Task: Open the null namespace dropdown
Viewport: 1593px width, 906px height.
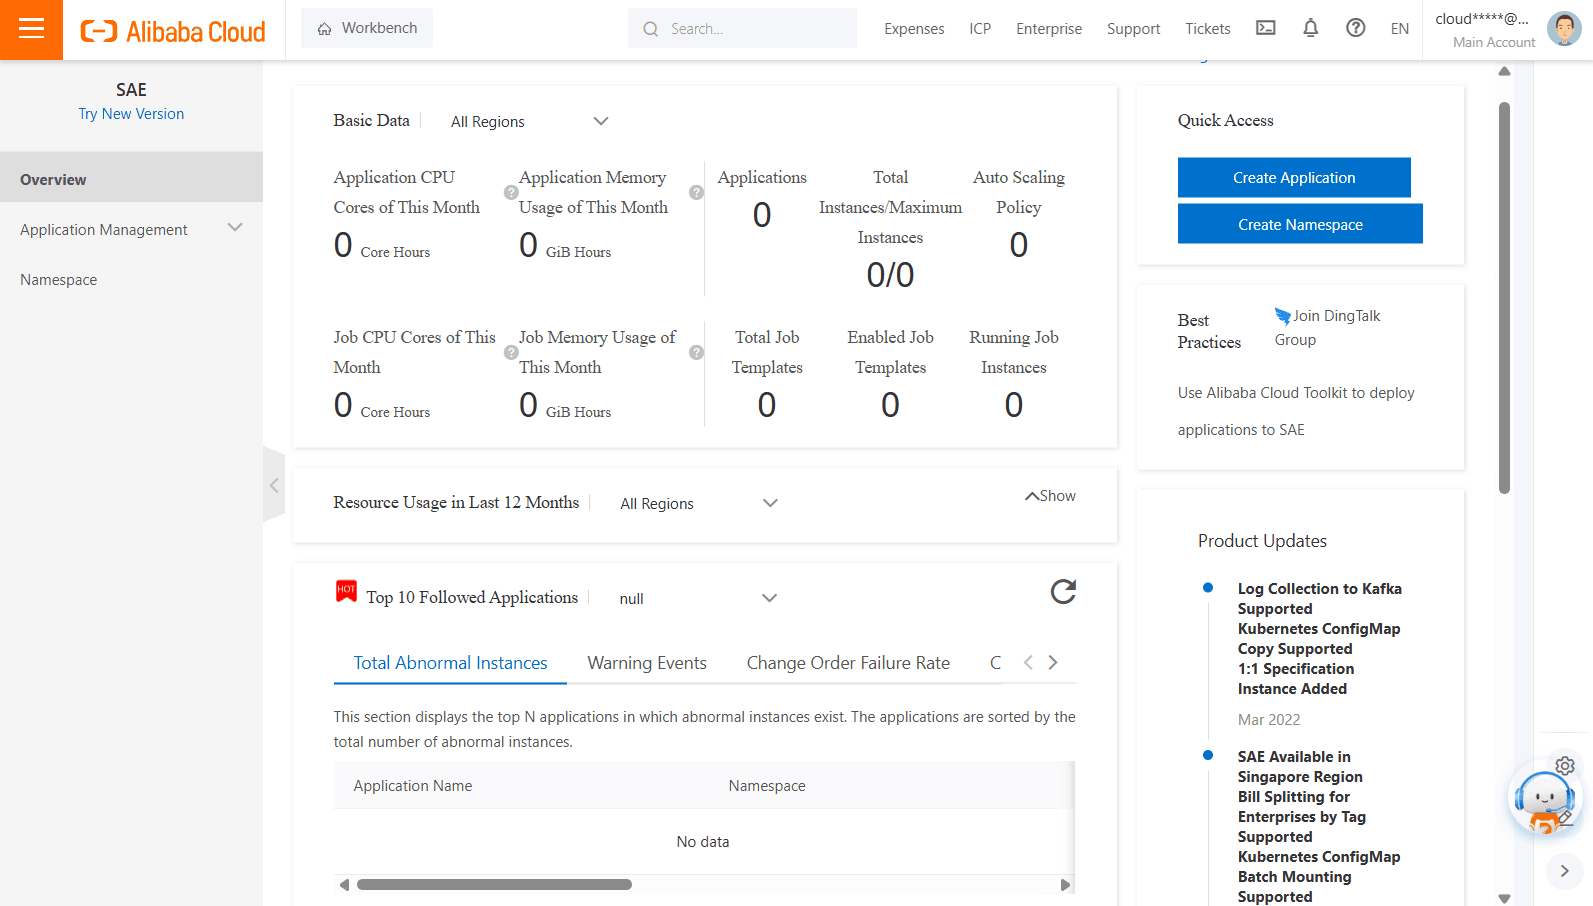Action: point(698,598)
